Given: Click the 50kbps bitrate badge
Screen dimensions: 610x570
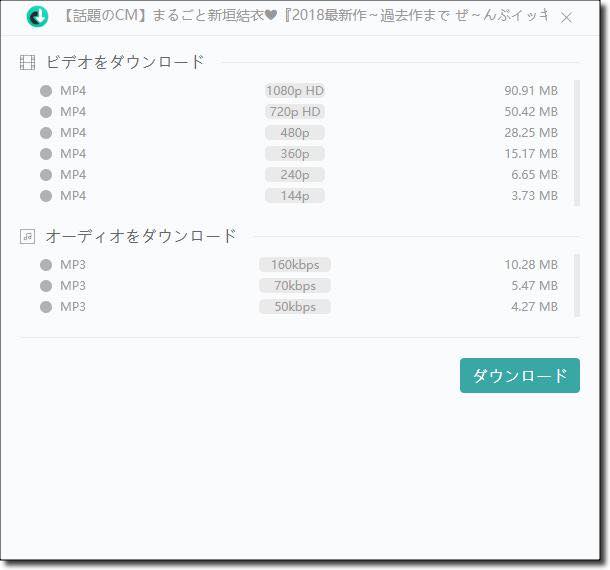Looking at the screenshot, I should (295, 307).
